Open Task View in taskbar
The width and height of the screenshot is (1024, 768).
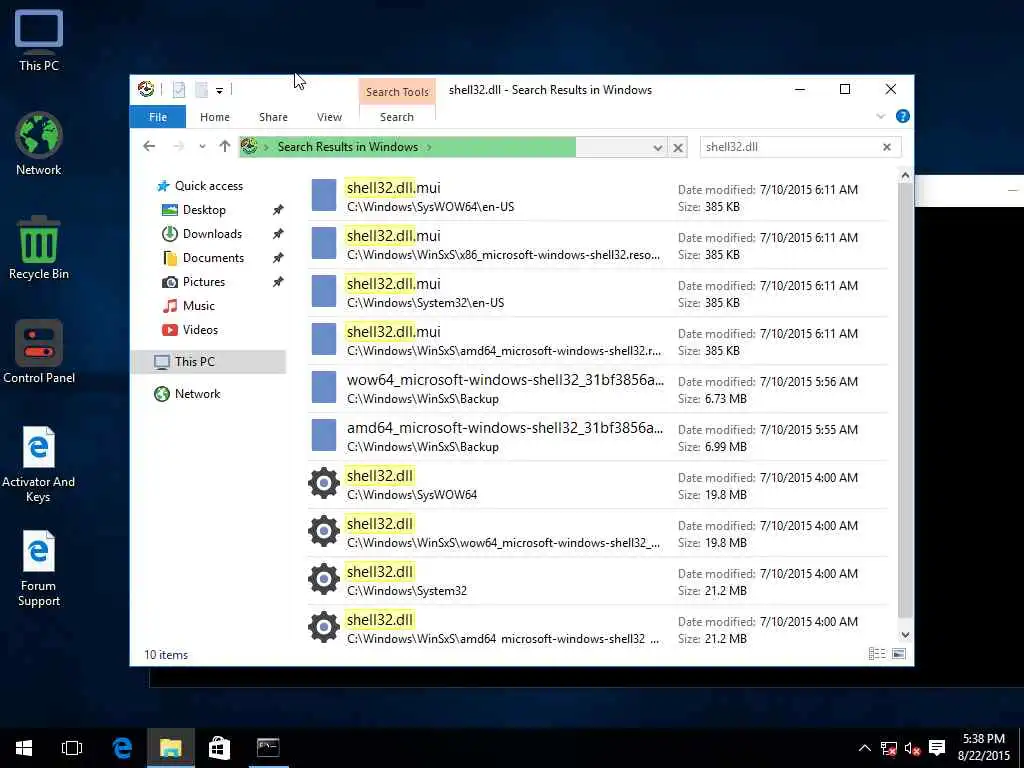pos(72,748)
